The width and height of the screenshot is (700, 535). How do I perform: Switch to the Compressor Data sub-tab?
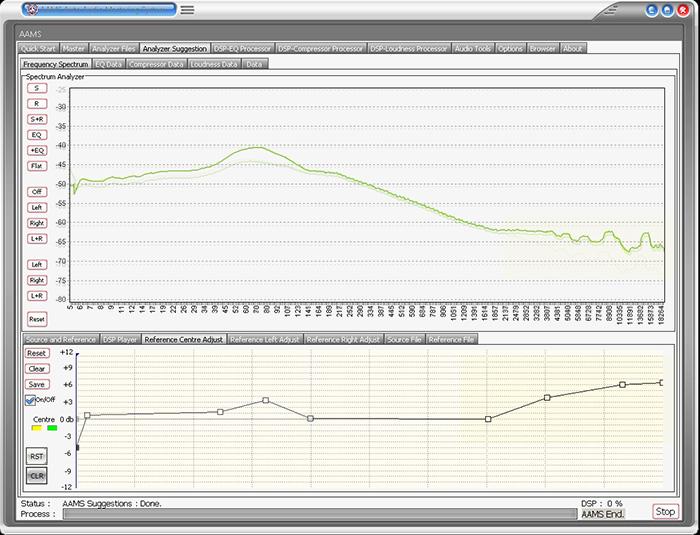(x=156, y=64)
